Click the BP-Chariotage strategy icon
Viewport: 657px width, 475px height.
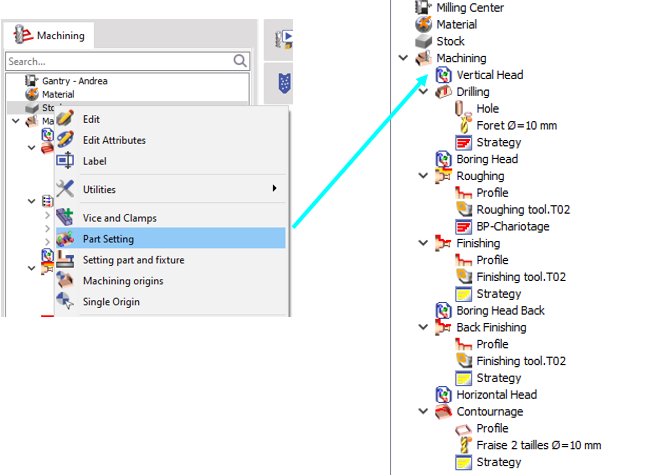pos(463,227)
